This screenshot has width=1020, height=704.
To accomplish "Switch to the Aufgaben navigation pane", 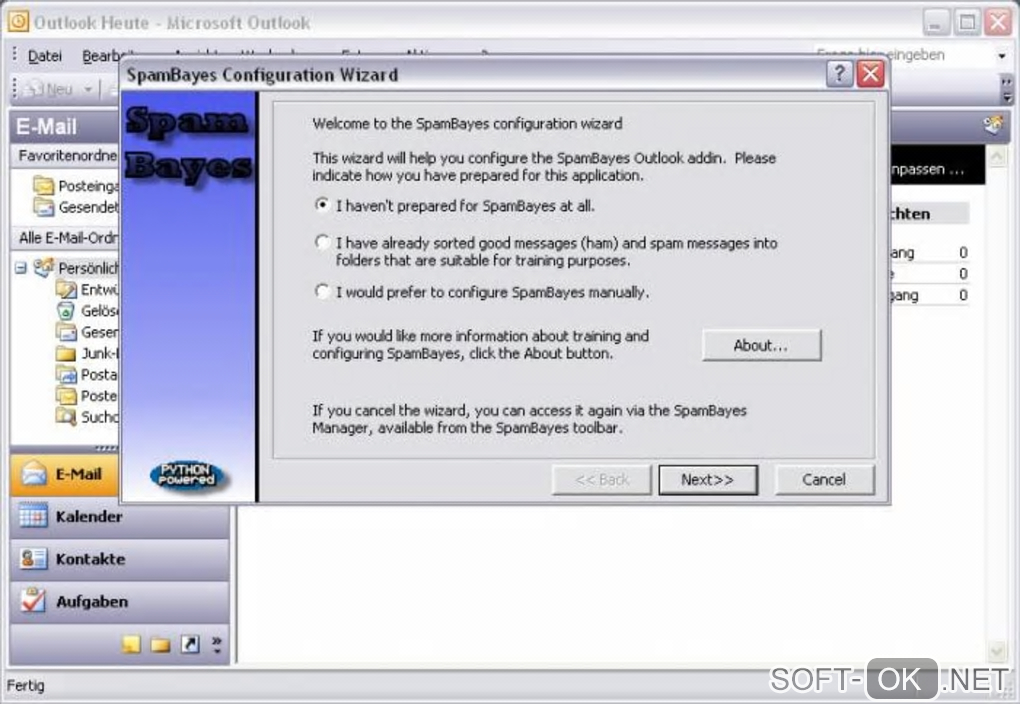I will [x=120, y=602].
